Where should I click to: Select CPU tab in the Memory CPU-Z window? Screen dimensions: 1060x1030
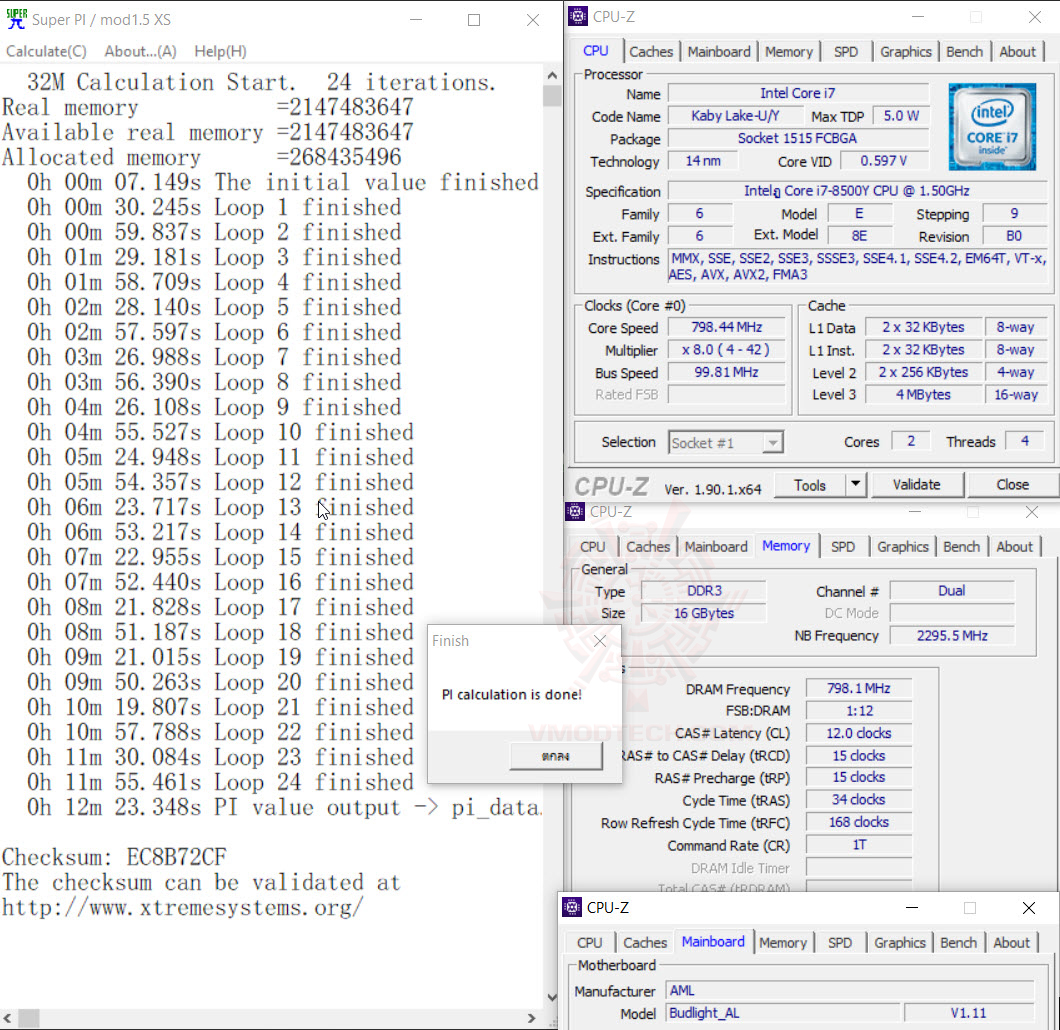tap(592, 547)
